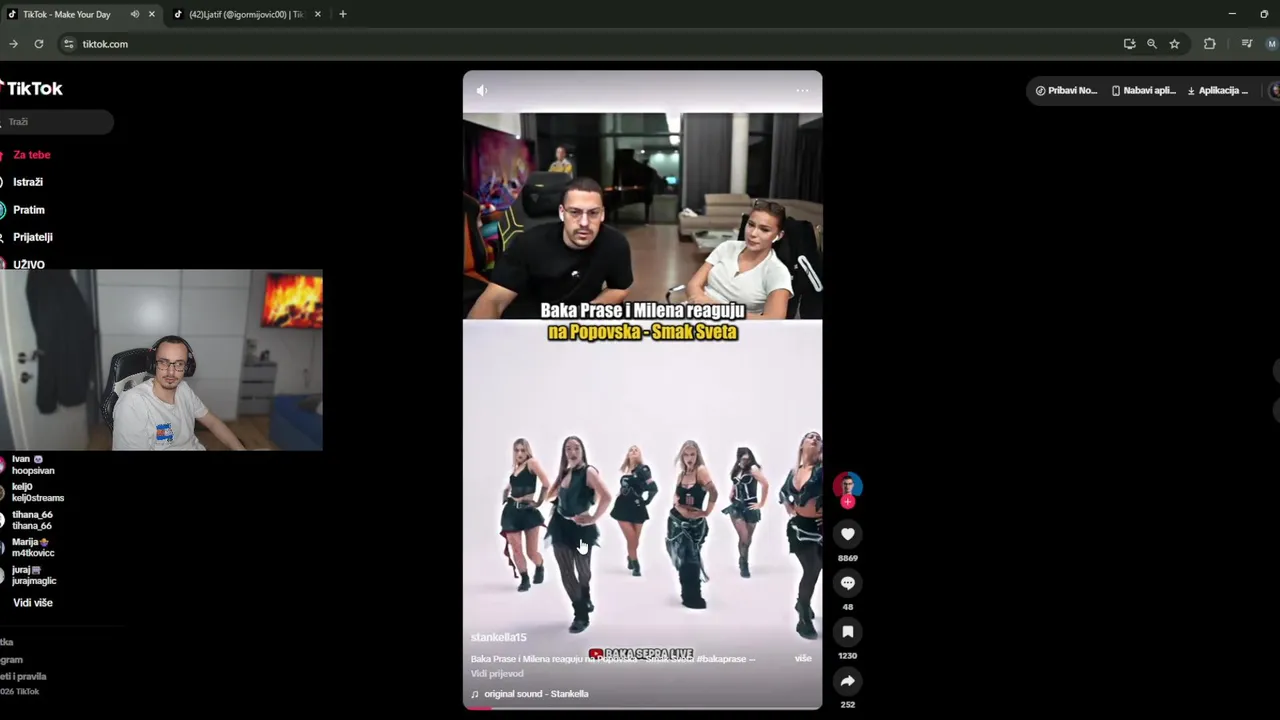Screen dimensions: 1280x720
Task: Open the media control icon in Chrome toolbar
Action: (1246, 44)
